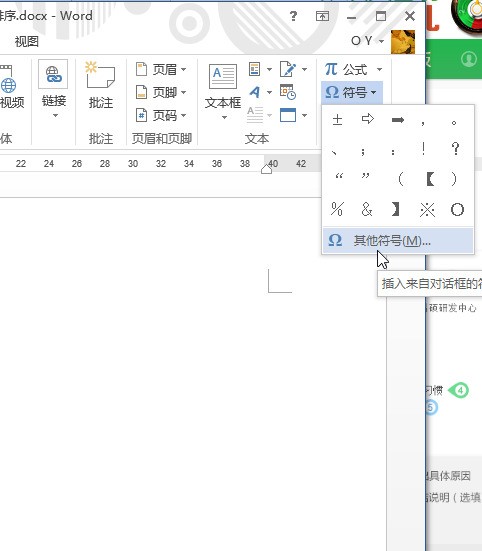This screenshot has width=482, height=551.
Task: Click the user avatar in green browser header
Action: click(468, 59)
